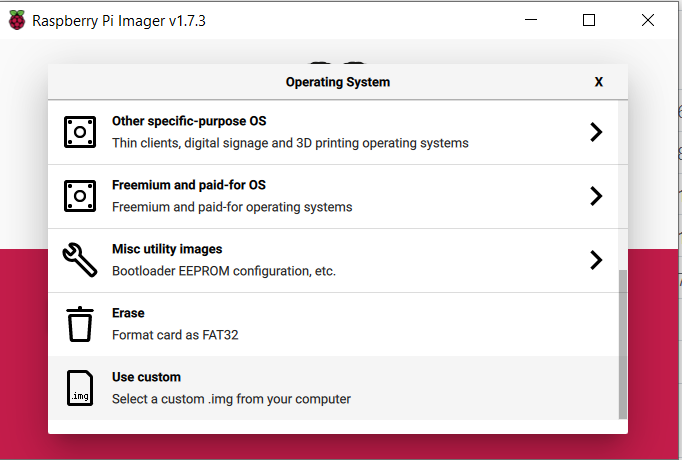The height and width of the screenshot is (460, 682).
Task: Click the Misc utility images wrench icon
Action: point(80,260)
